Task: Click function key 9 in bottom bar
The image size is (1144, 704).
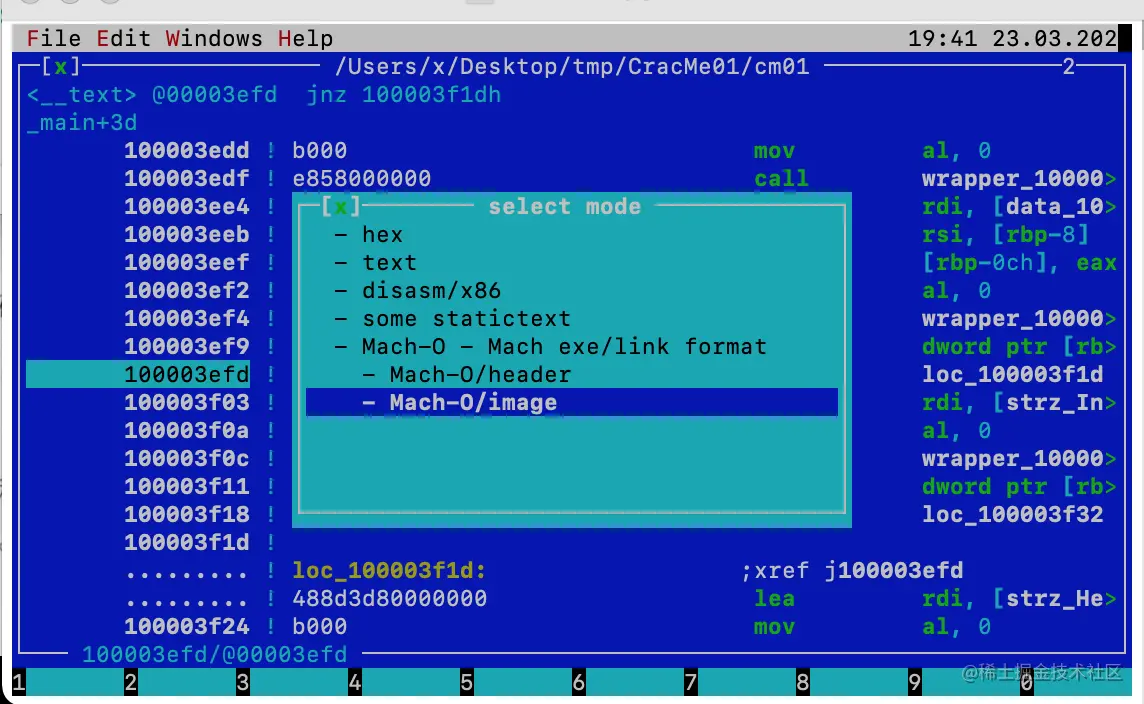Action: pos(914,683)
